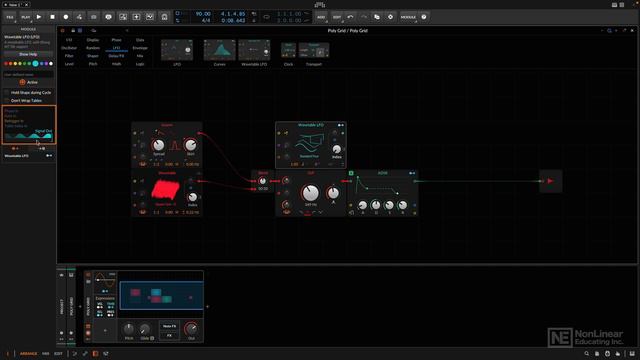Viewport: 640px width, 360px height.
Task: Click the Spread knob on Swarm module
Action: pos(158,145)
